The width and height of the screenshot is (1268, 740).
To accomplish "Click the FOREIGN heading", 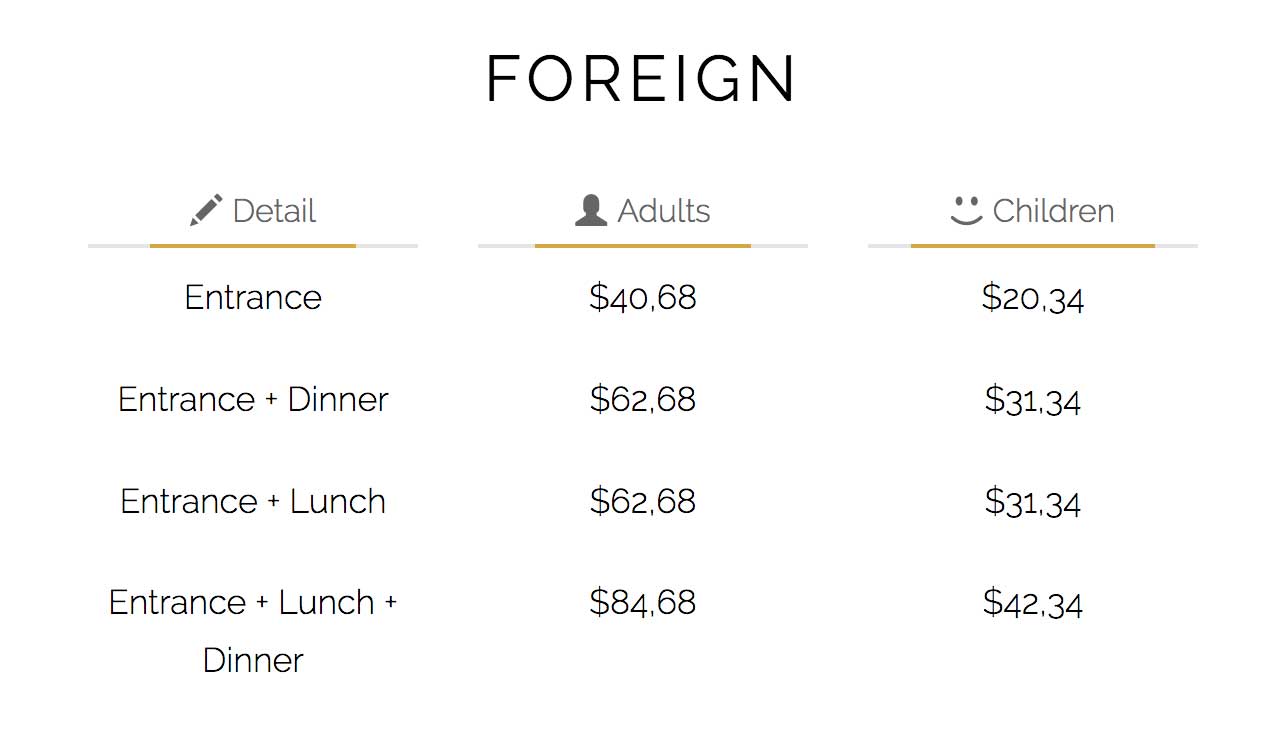I will [x=642, y=79].
